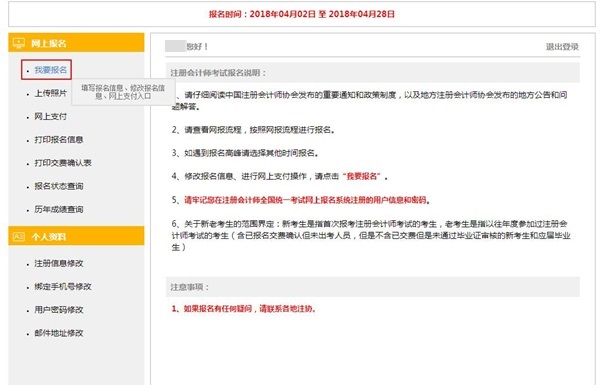This screenshot has height=385, width=600.
Task: Open 打印报名信息 page
Action: click(x=59, y=140)
